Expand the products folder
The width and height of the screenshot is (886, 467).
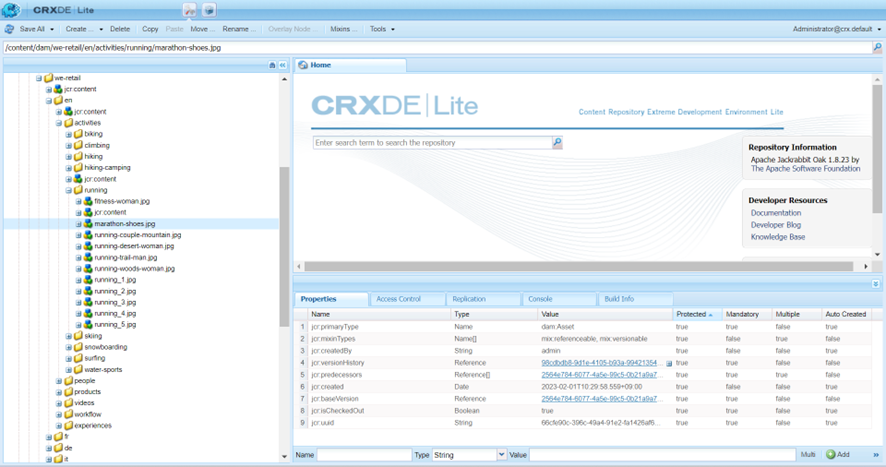[x=59, y=392]
